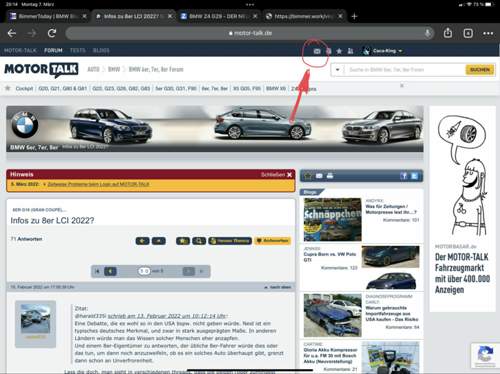The width and height of the screenshot is (500, 374).
Task: Click the SUCHEN search button
Action: click(480, 70)
